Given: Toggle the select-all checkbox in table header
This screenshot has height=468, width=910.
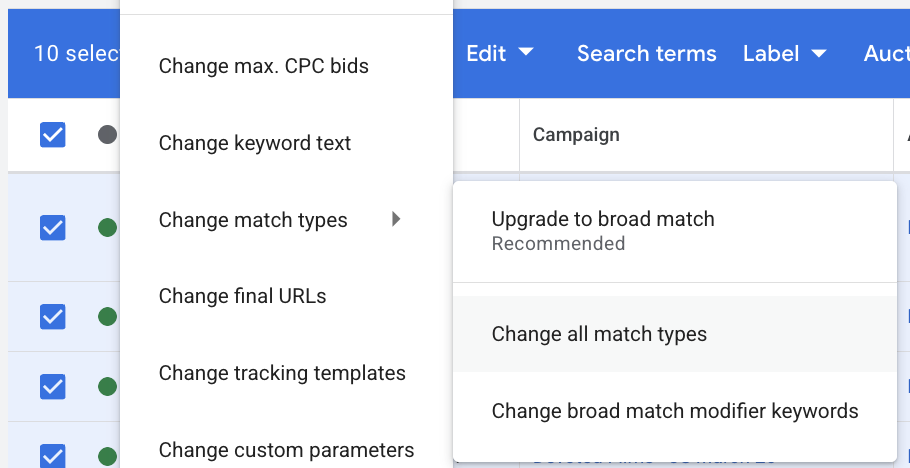Looking at the screenshot, I should coord(53,134).
